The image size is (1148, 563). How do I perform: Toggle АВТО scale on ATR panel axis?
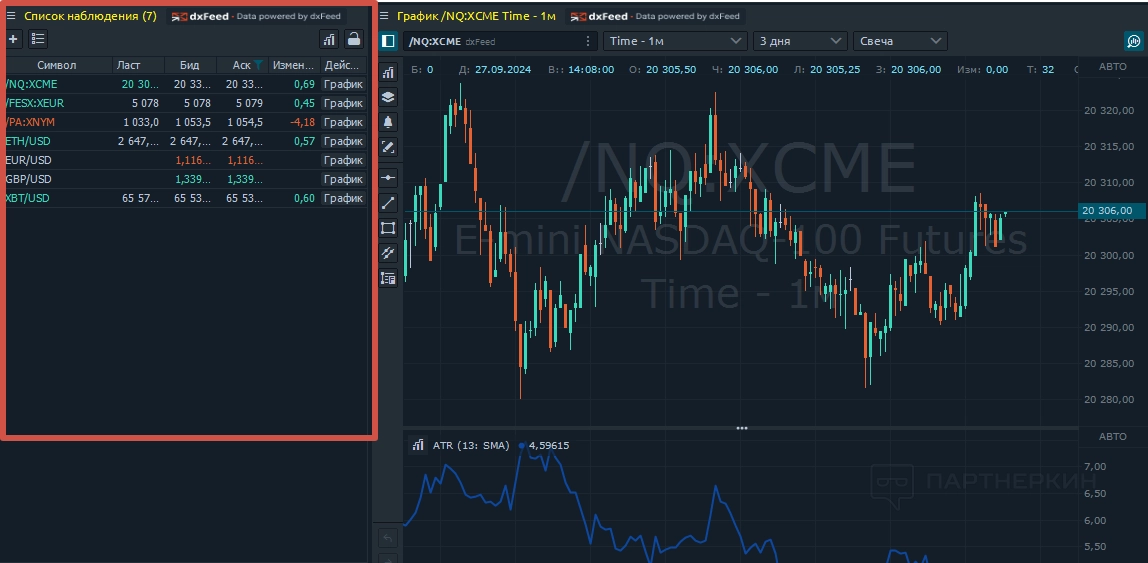click(x=1113, y=437)
